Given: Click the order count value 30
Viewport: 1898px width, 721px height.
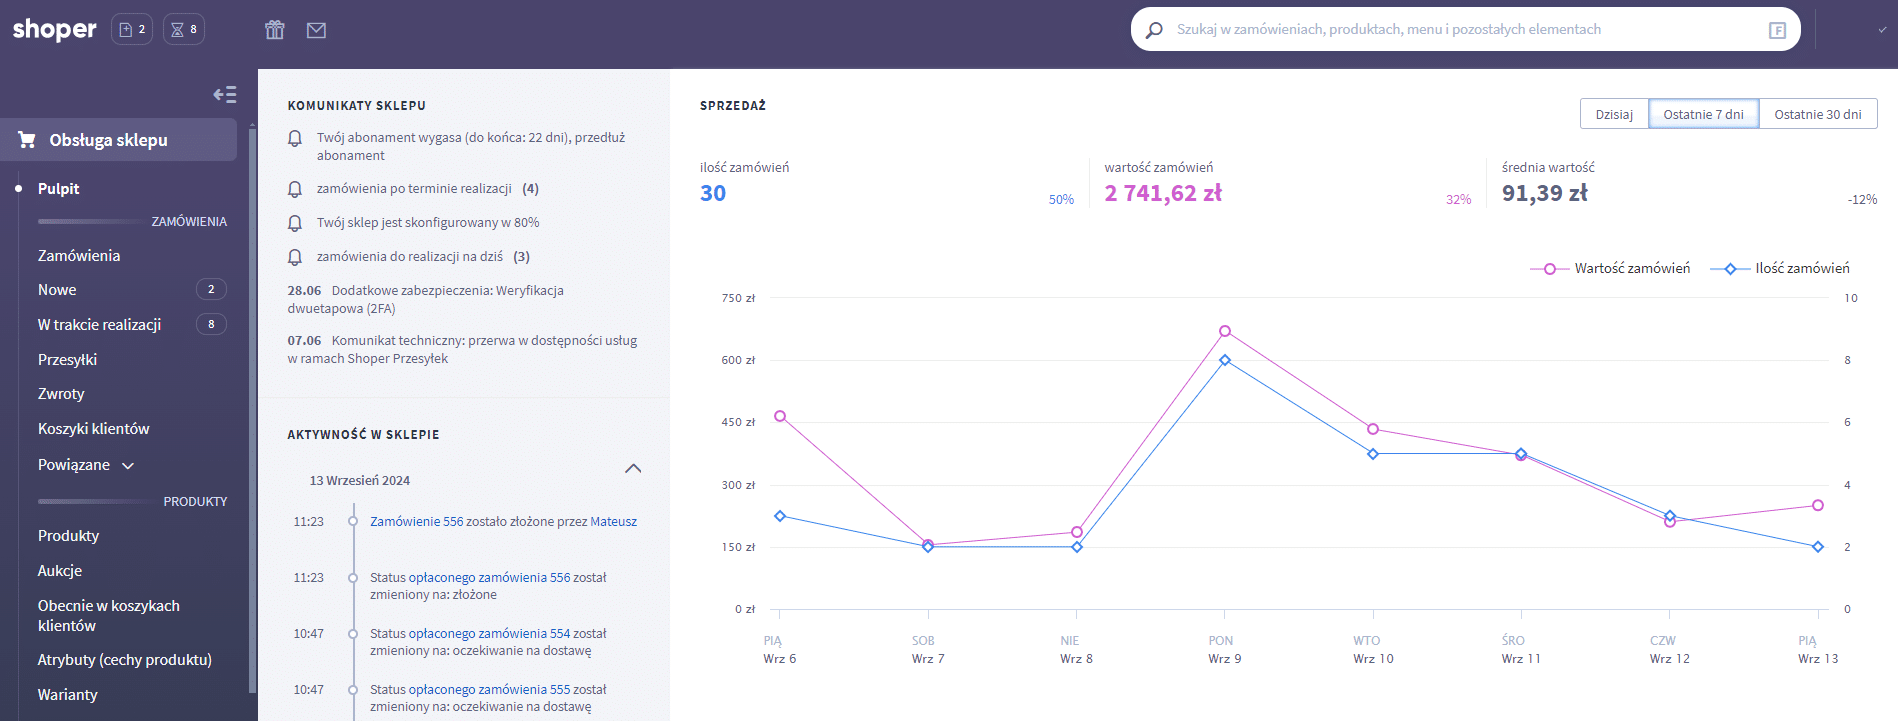Looking at the screenshot, I should [x=713, y=194].
